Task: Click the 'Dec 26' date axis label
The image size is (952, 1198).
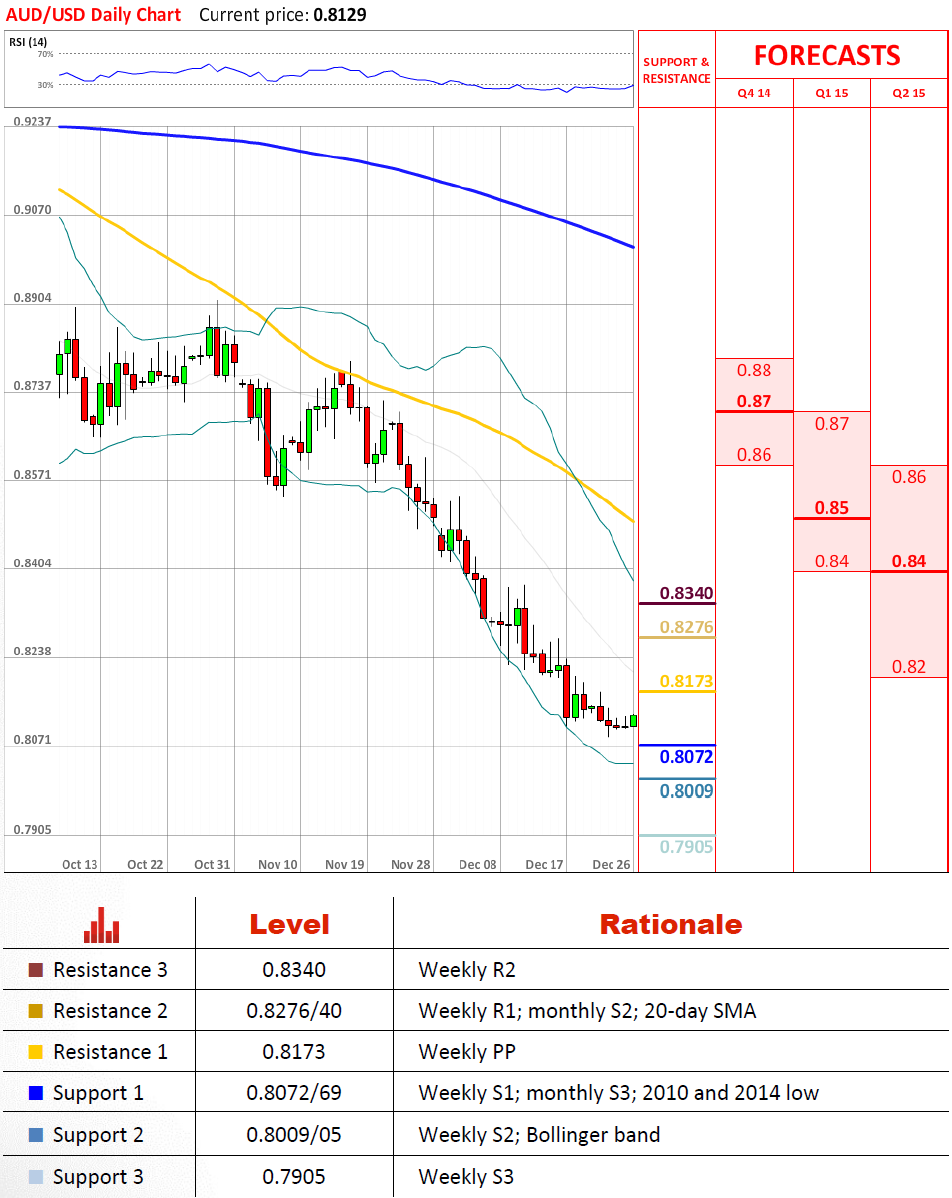Action: pos(611,864)
